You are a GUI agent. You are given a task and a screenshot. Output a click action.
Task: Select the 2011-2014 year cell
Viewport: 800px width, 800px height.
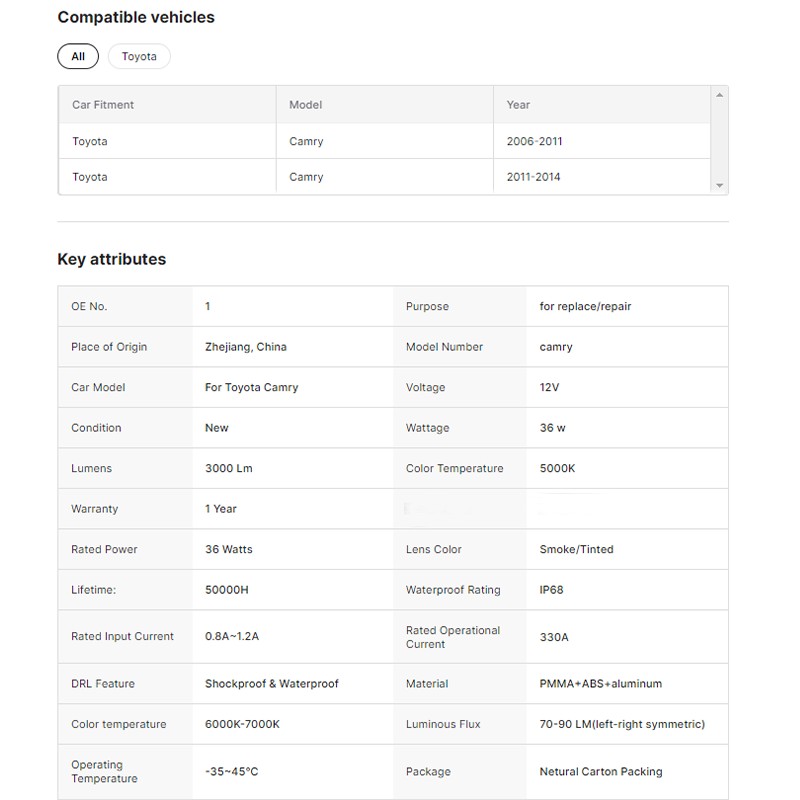[x=534, y=177]
